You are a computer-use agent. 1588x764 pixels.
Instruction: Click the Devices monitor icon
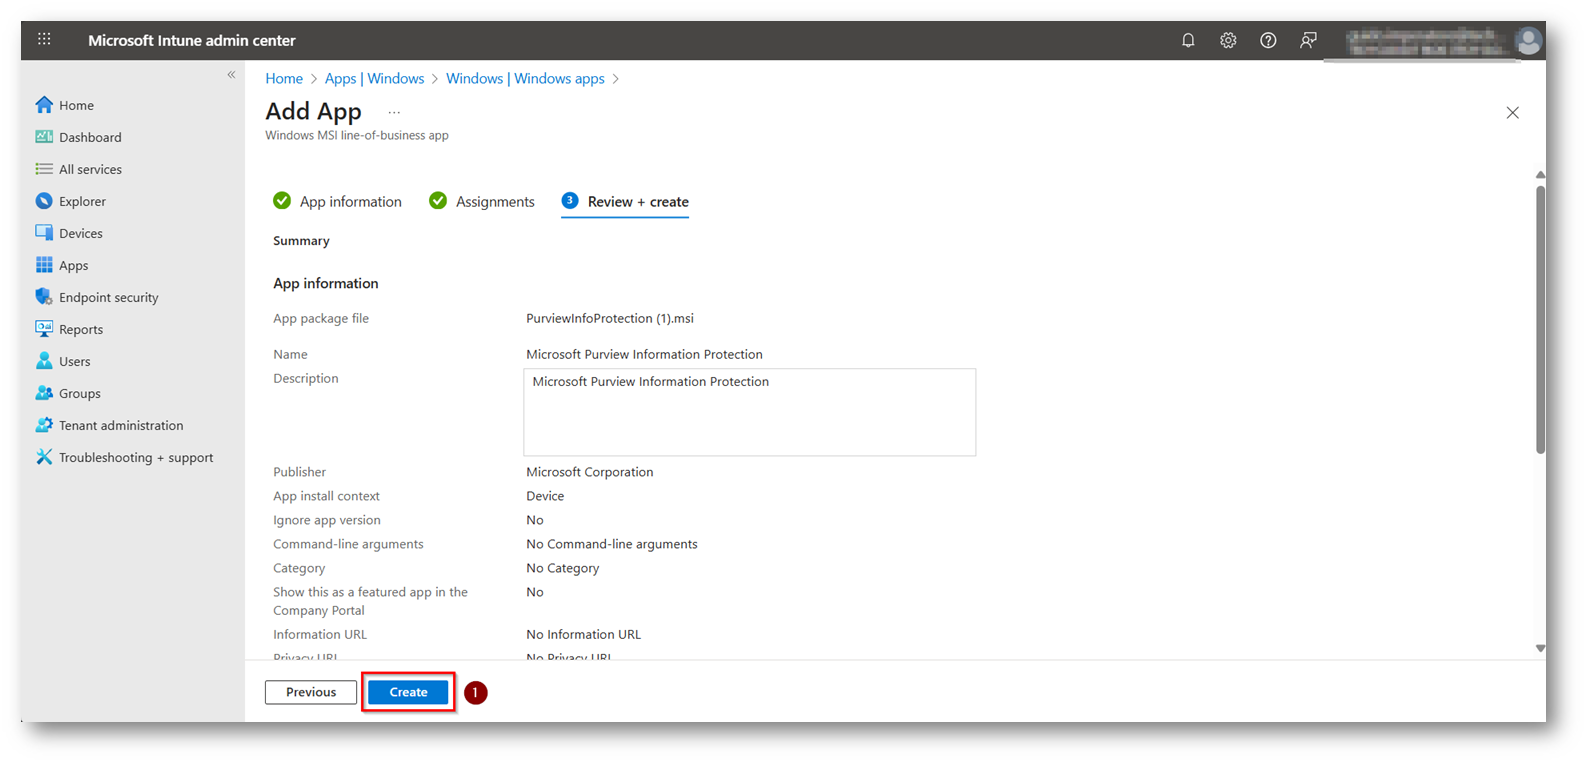44,233
